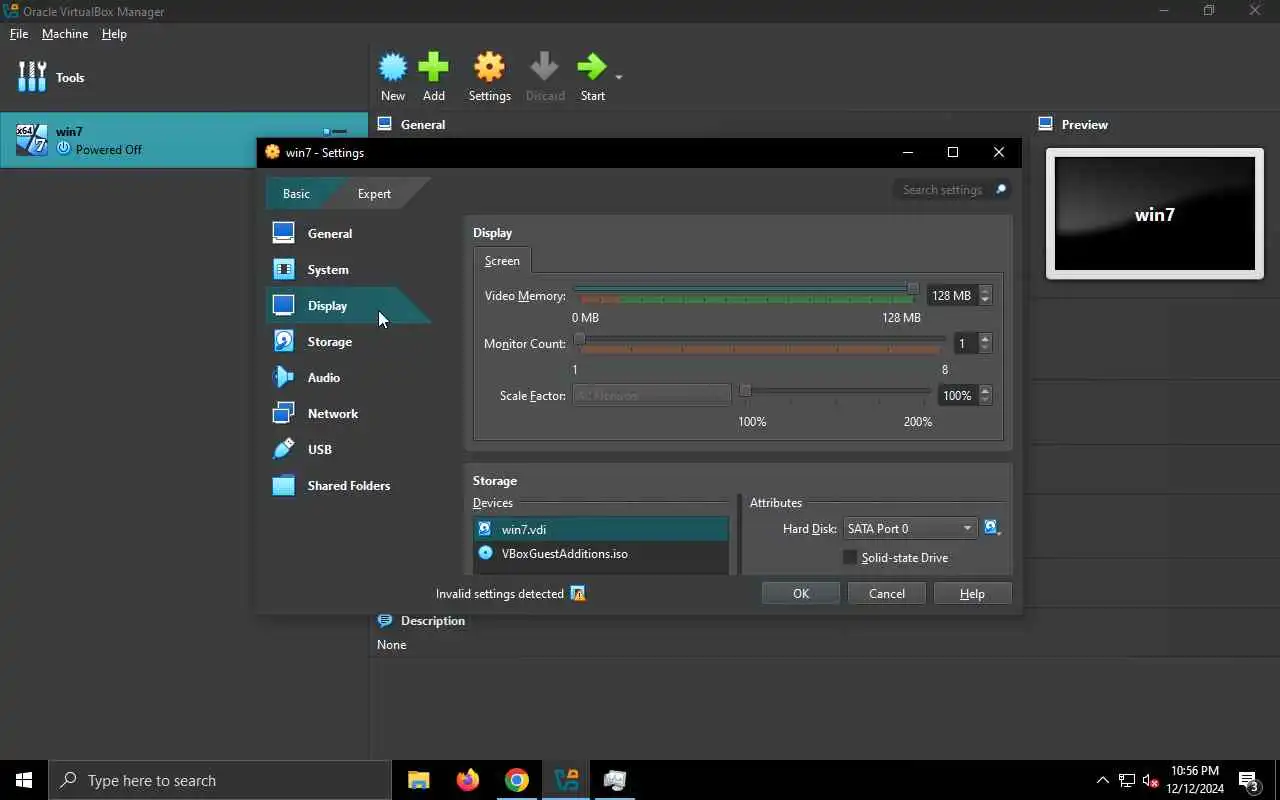Open Chrome from the taskbar
Viewport: 1280px width, 800px height.
pyautogui.click(x=516, y=780)
